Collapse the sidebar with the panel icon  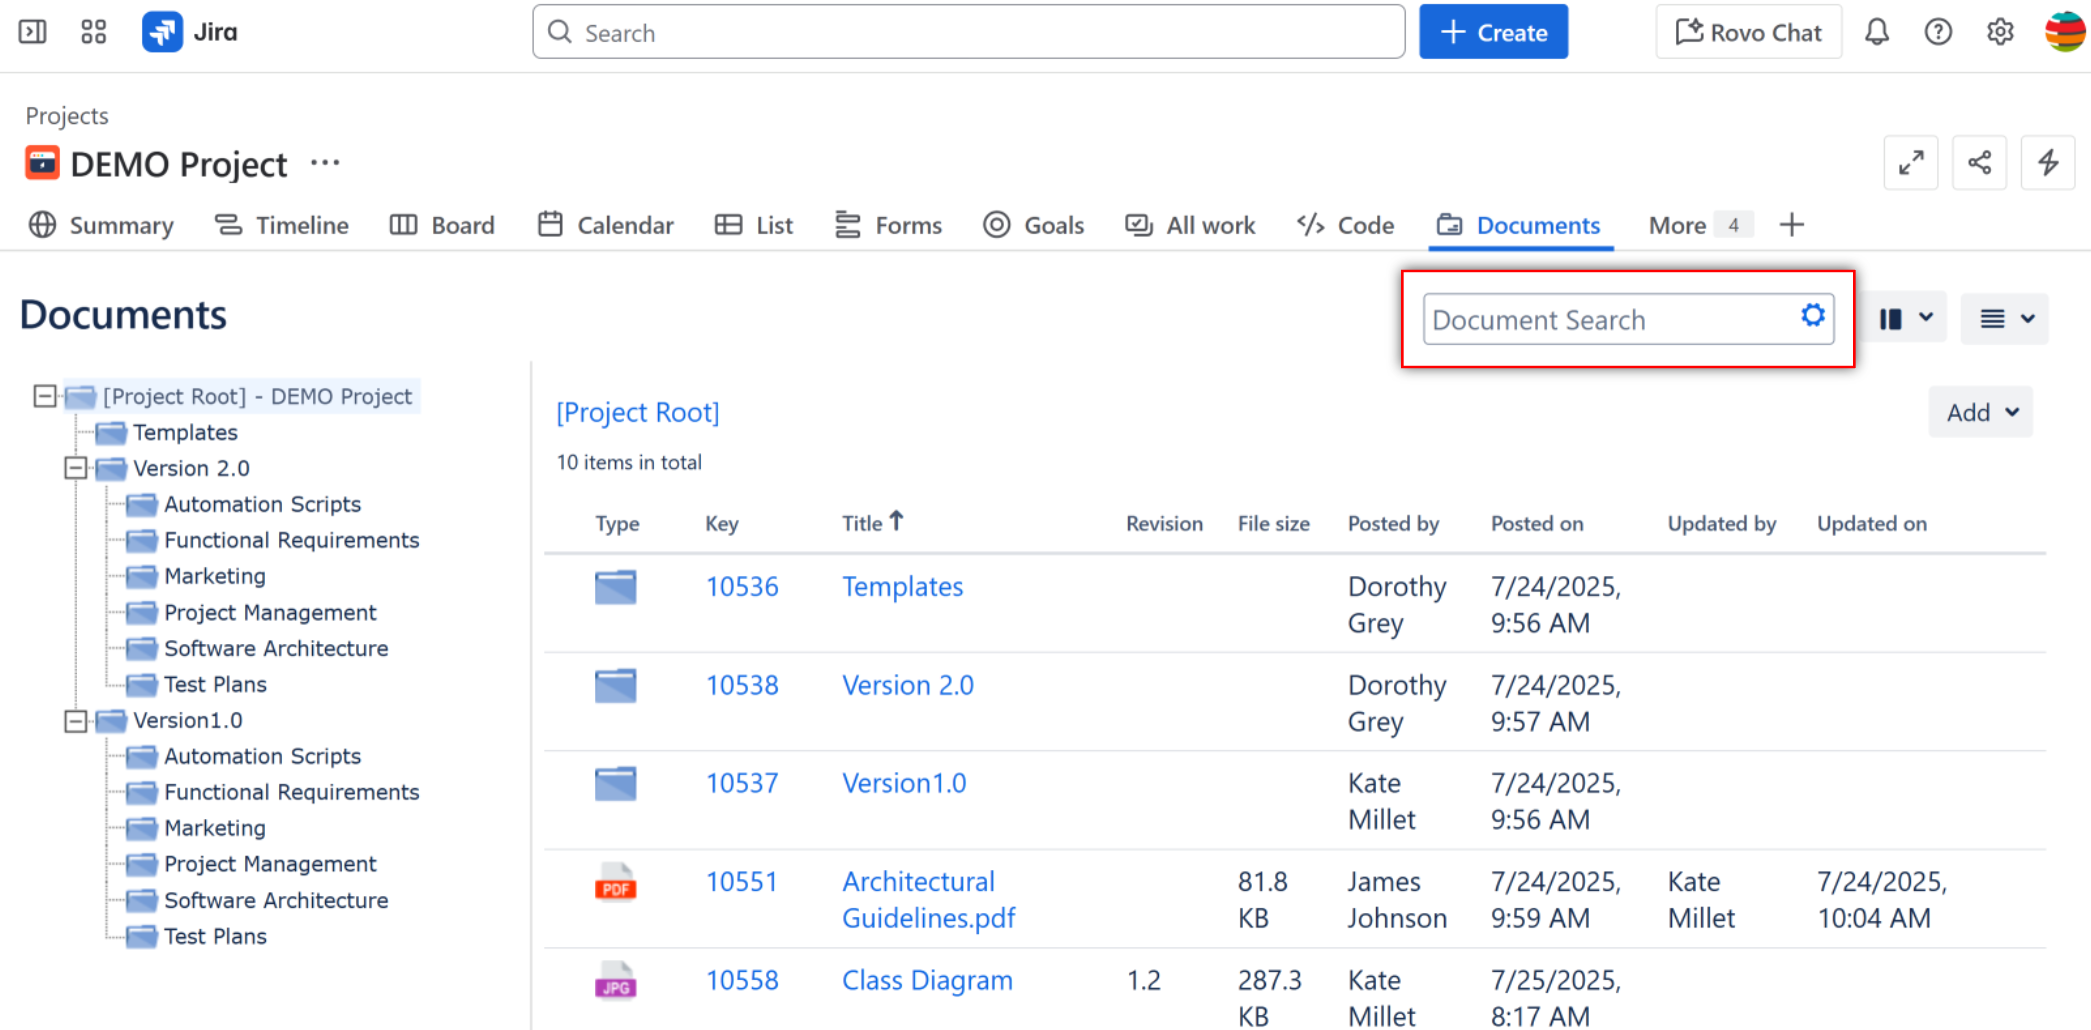point(32,32)
